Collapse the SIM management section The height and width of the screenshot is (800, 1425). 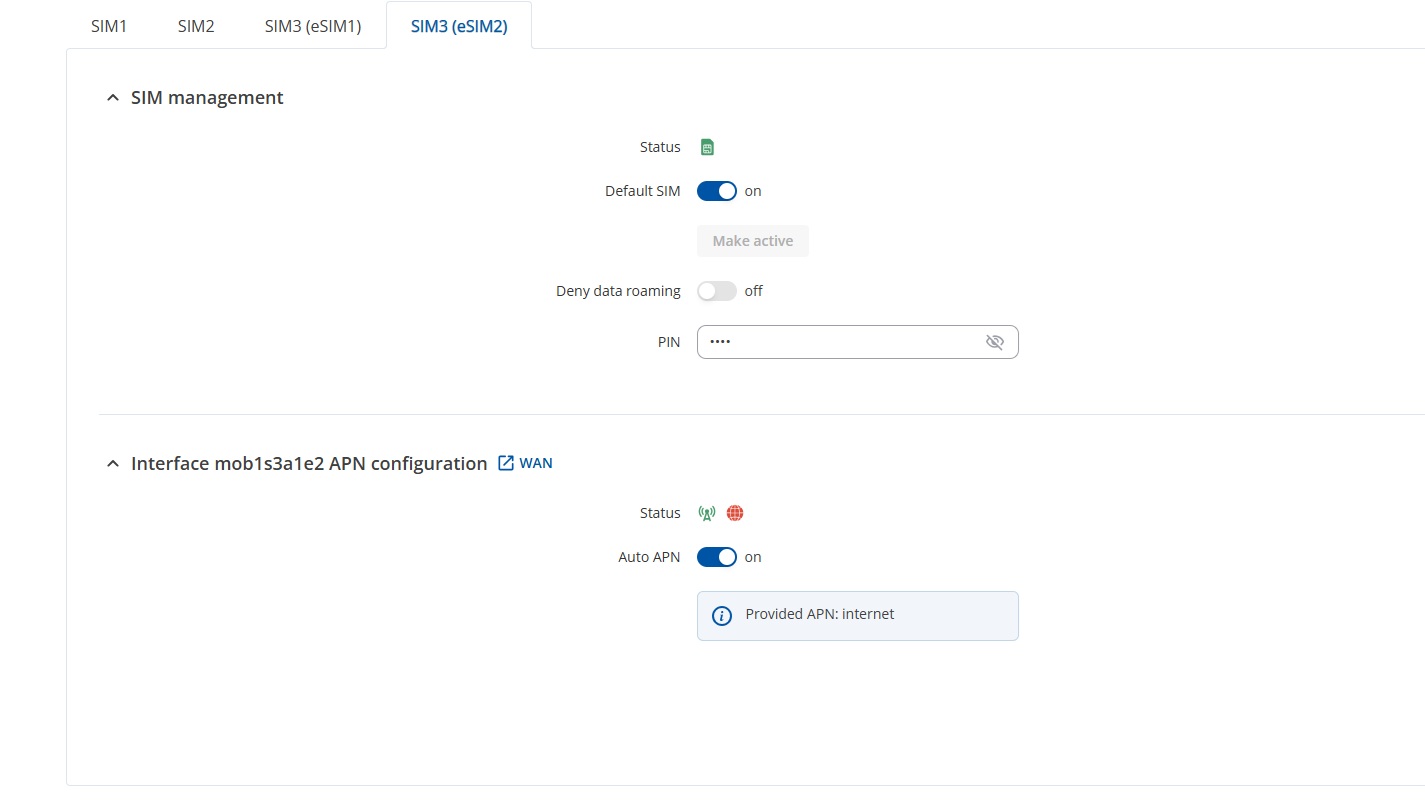click(x=113, y=98)
